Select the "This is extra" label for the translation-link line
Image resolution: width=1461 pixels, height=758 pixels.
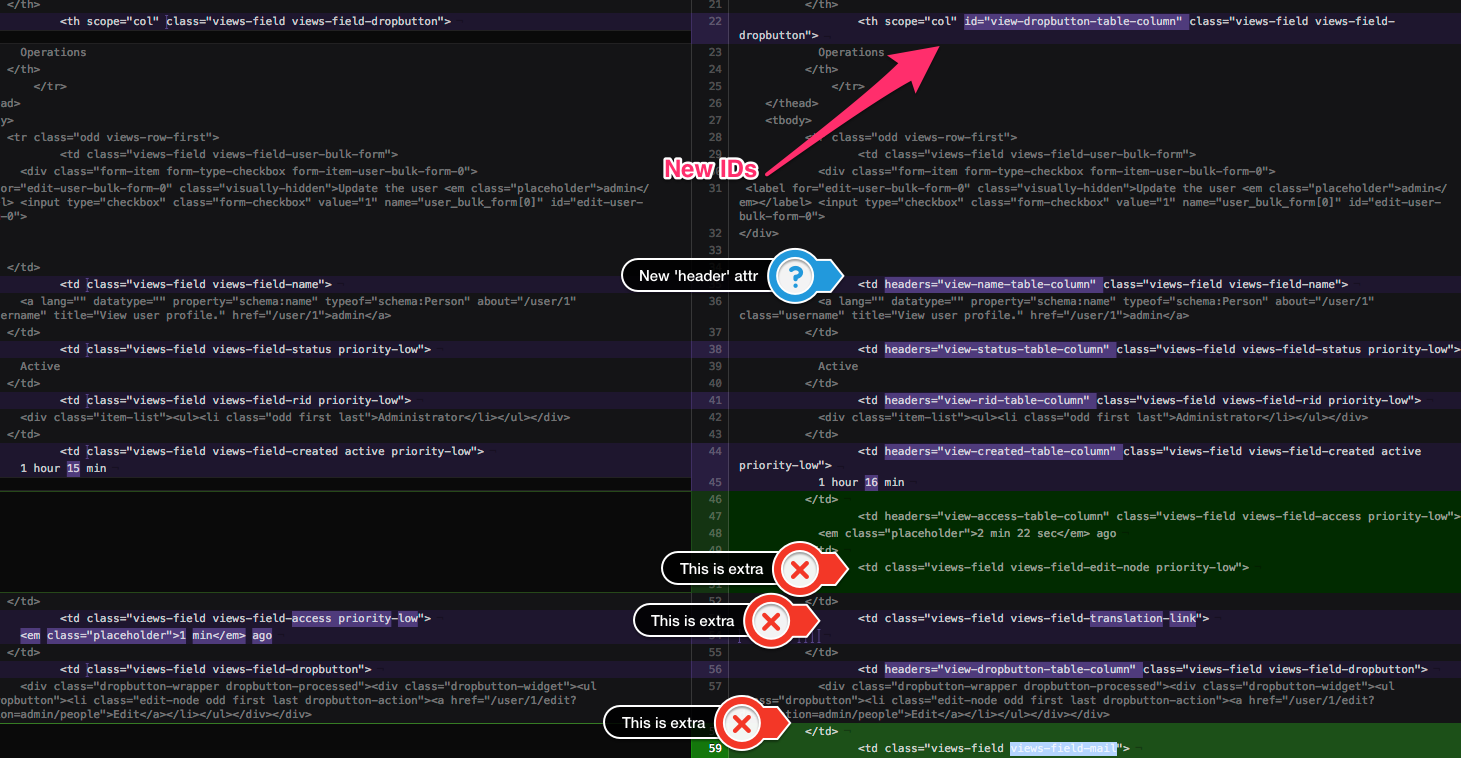(692, 621)
